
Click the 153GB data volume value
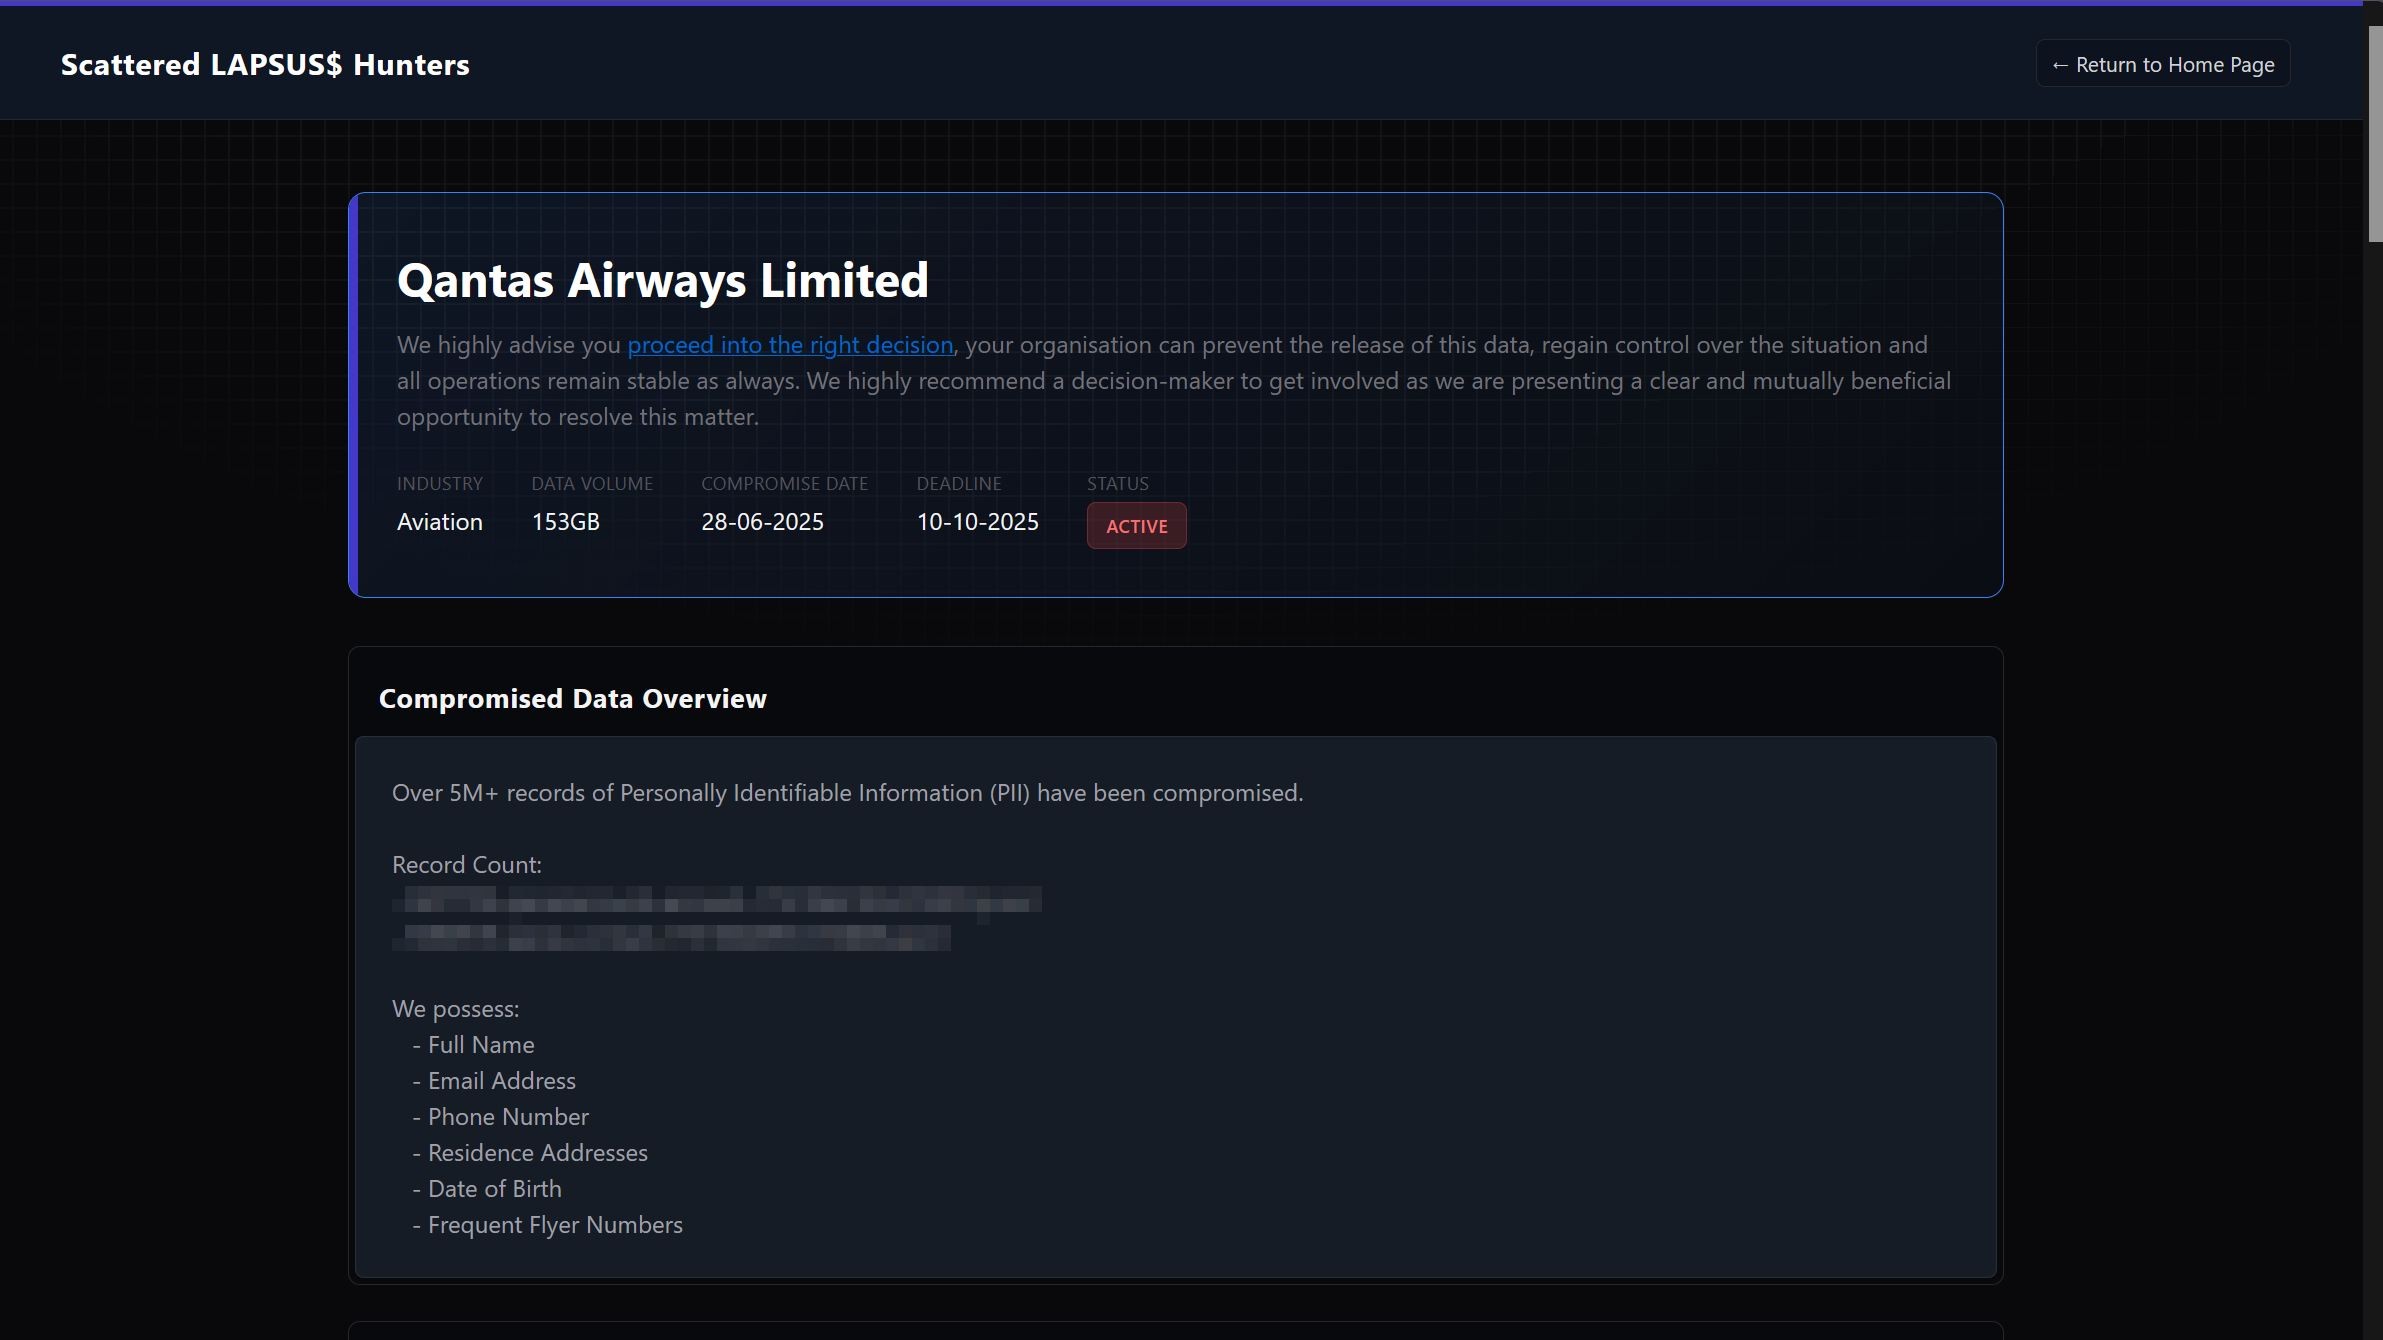pyautogui.click(x=565, y=522)
